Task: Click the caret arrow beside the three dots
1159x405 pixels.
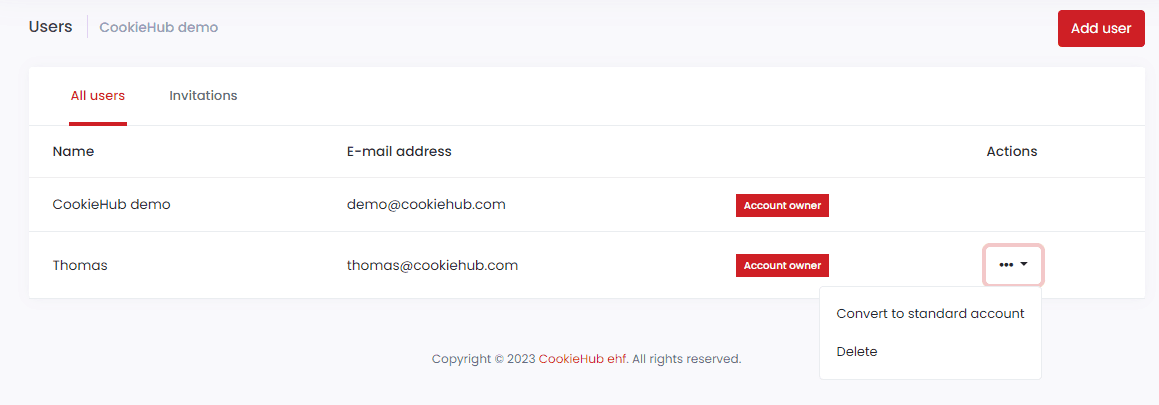Action: 1024,264
